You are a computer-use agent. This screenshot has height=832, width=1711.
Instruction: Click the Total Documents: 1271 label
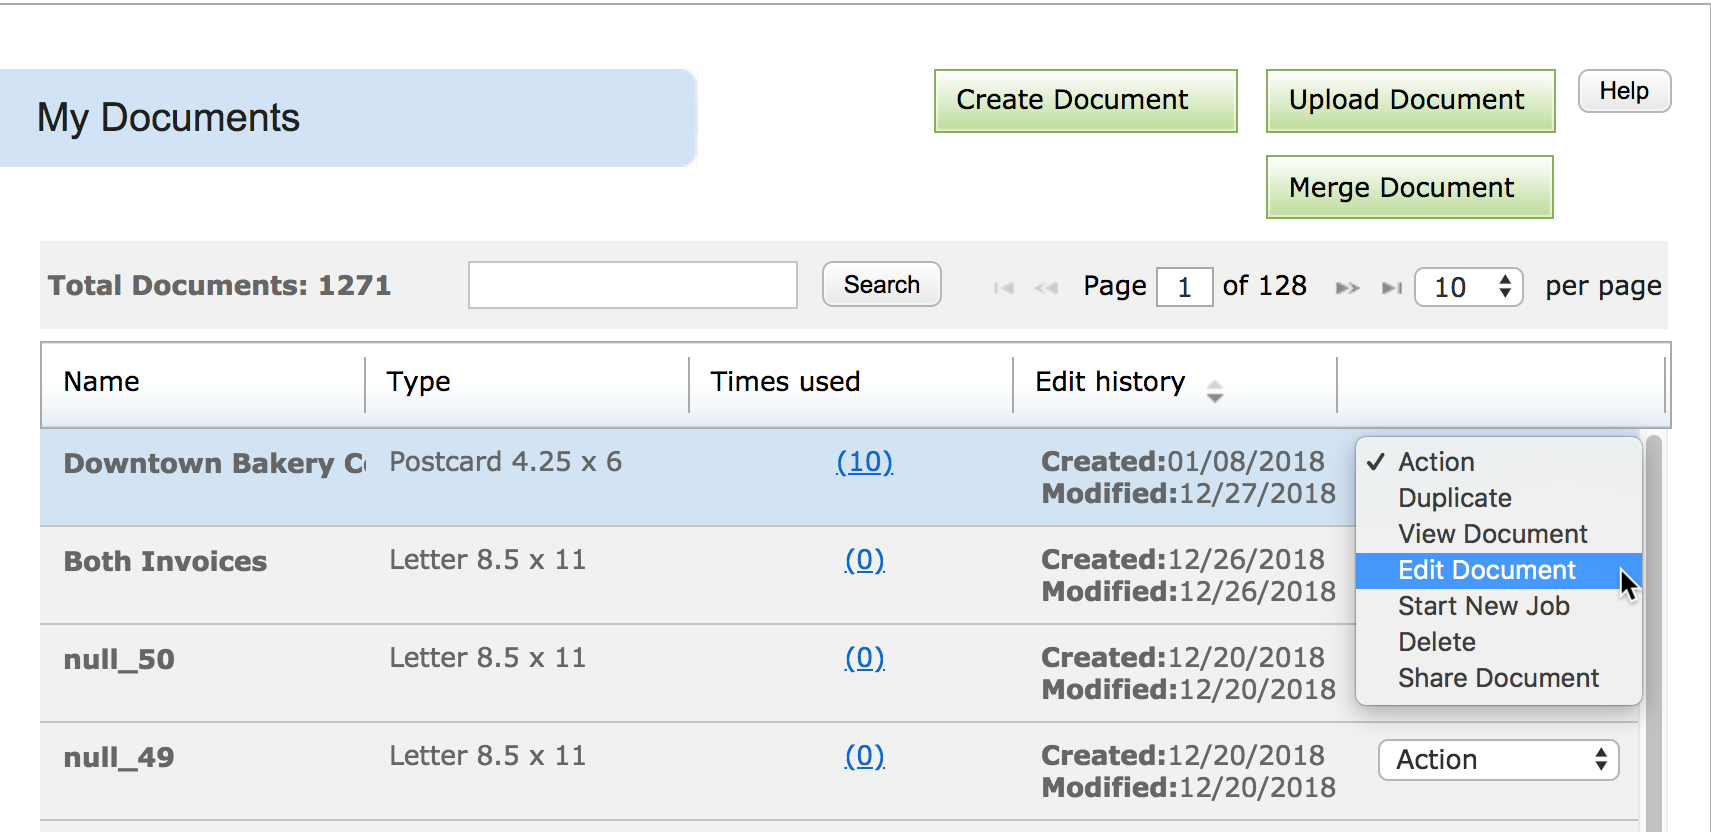tap(219, 286)
